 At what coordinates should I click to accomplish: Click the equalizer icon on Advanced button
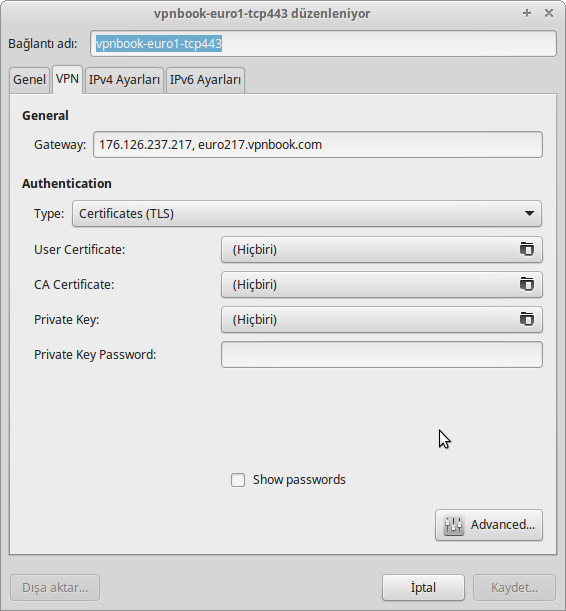click(453, 525)
